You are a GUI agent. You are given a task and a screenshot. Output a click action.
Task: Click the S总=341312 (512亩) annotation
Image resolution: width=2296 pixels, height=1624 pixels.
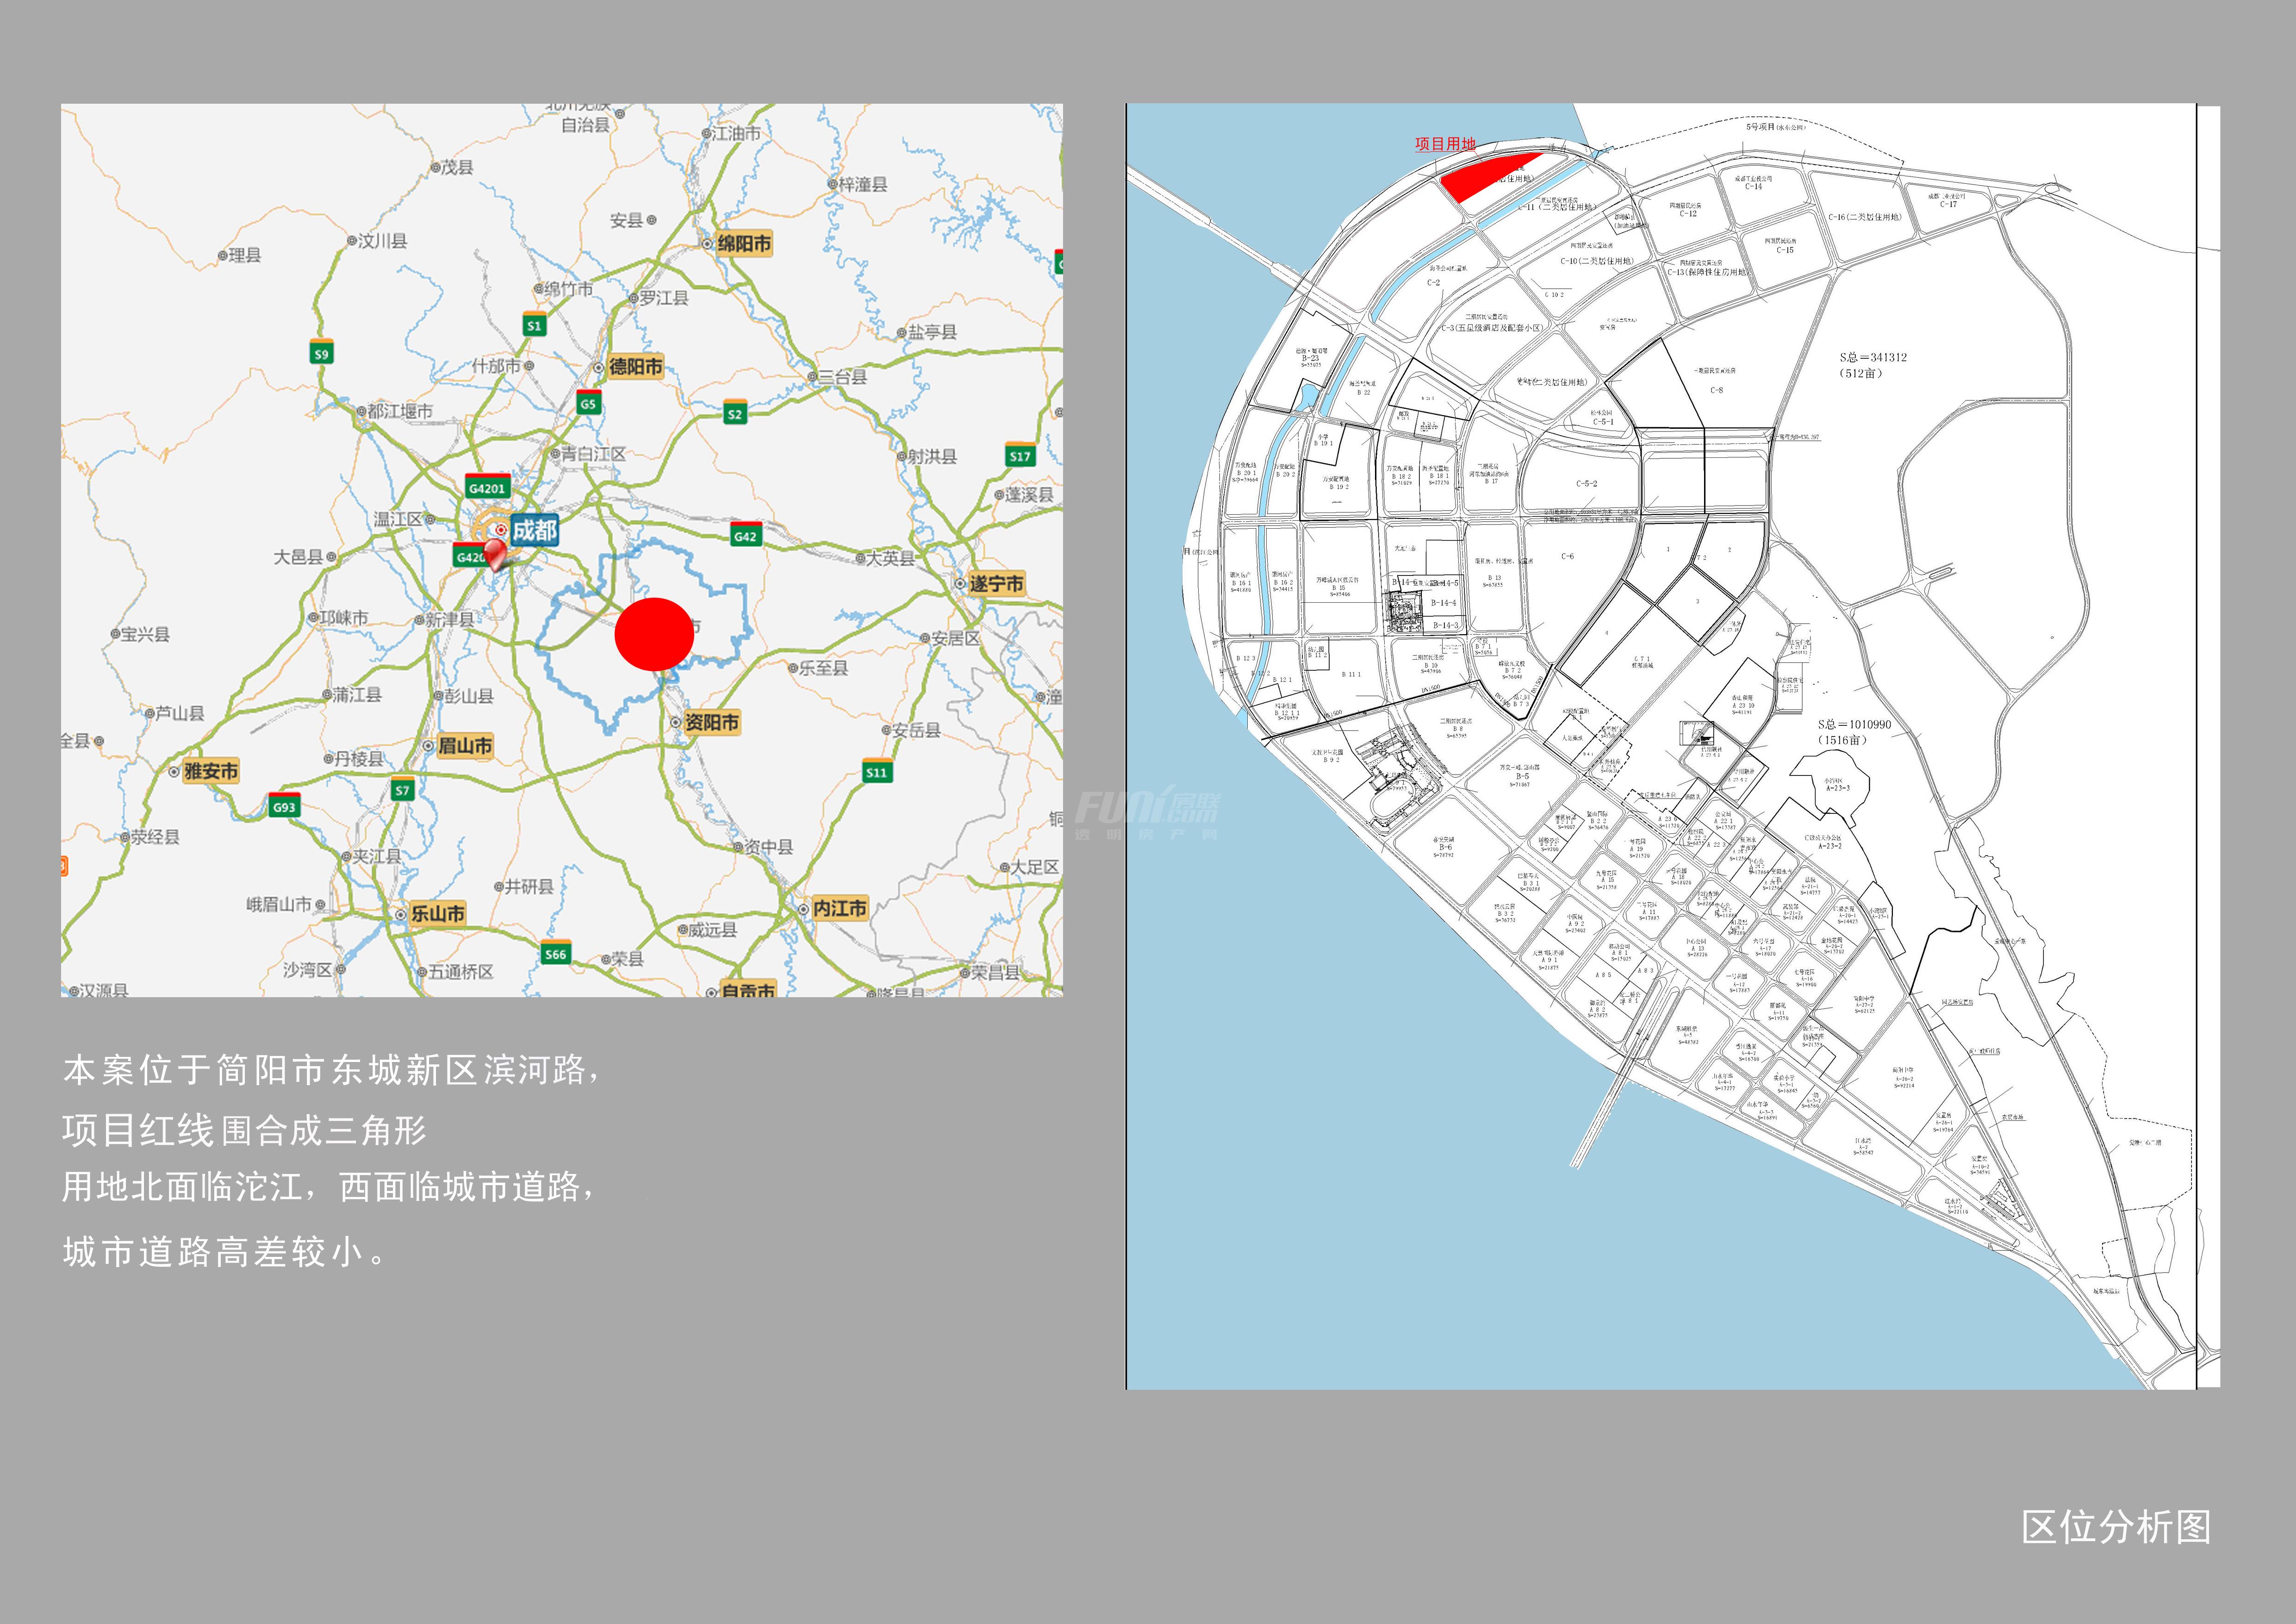point(1873,365)
